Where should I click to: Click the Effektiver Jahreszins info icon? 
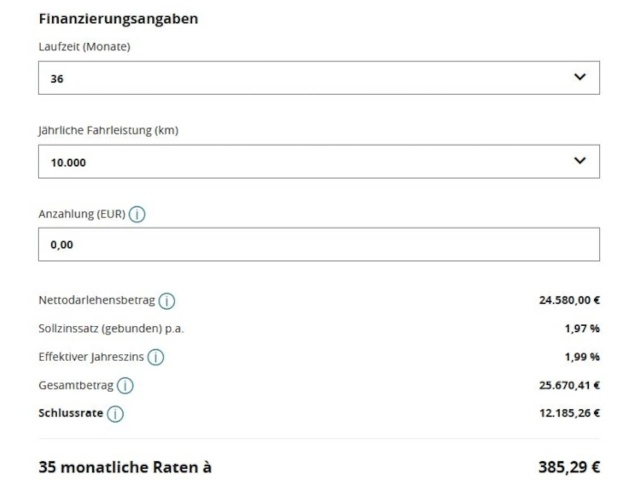(156, 357)
